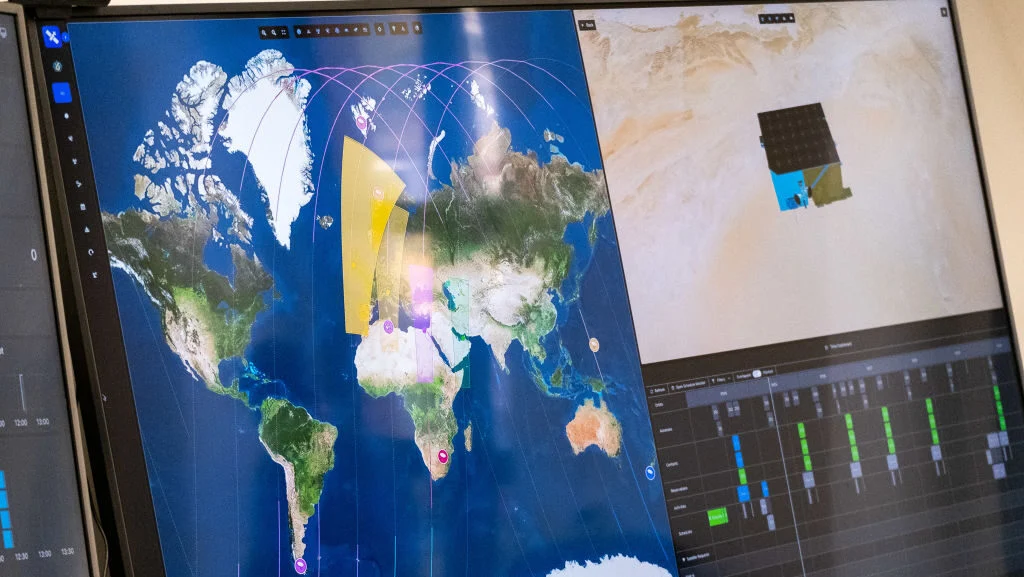This screenshot has height=577, width=1024.
Task: Click the satellite logo icon in sidebar
Action: pyautogui.click(x=52, y=37)
